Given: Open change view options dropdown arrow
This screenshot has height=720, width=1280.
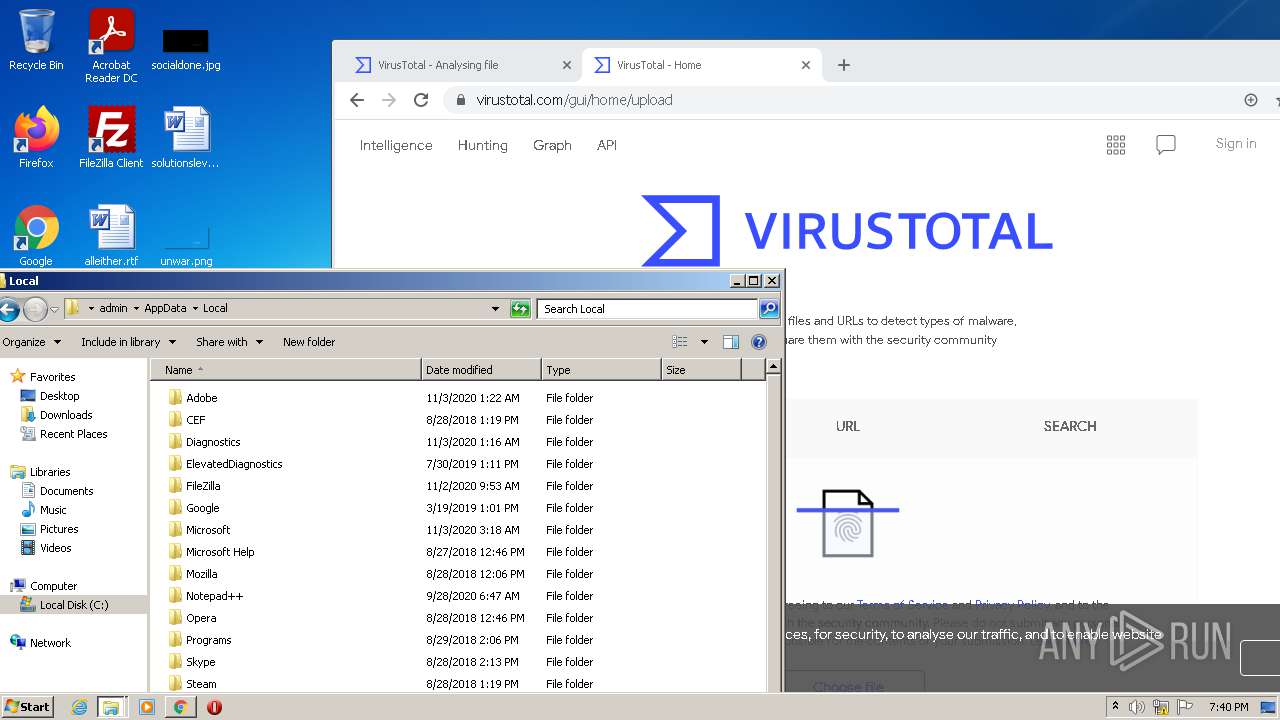Looking at the screenshot, I should click(704, 342).
